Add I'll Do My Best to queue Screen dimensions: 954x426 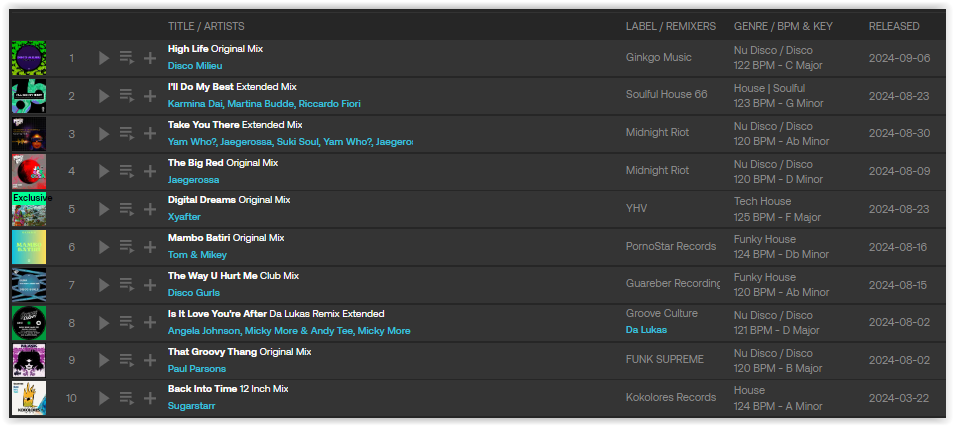pos(127,96)
